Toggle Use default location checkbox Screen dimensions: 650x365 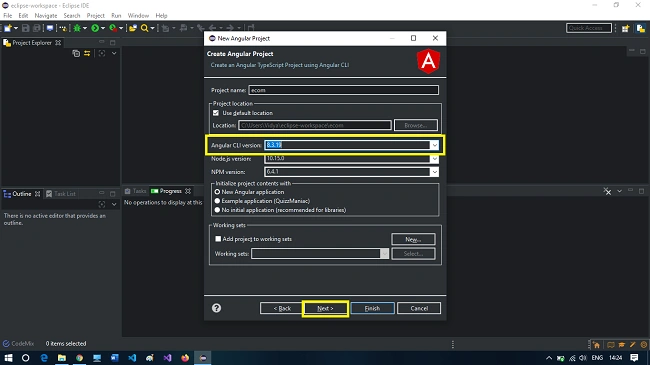click(216, 113)
